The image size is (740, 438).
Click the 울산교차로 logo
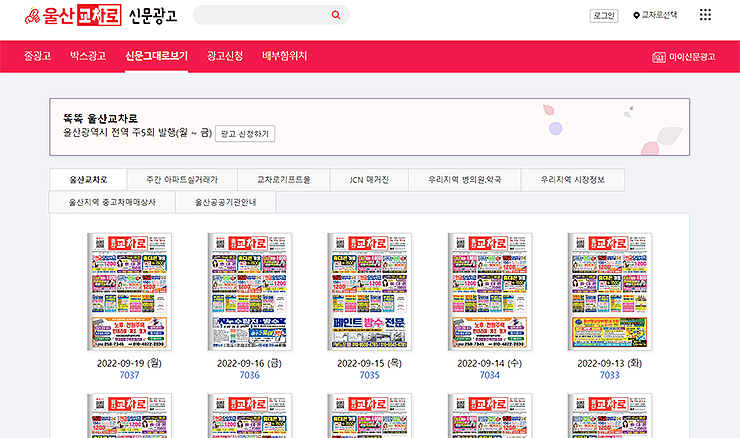click(73, 15)
